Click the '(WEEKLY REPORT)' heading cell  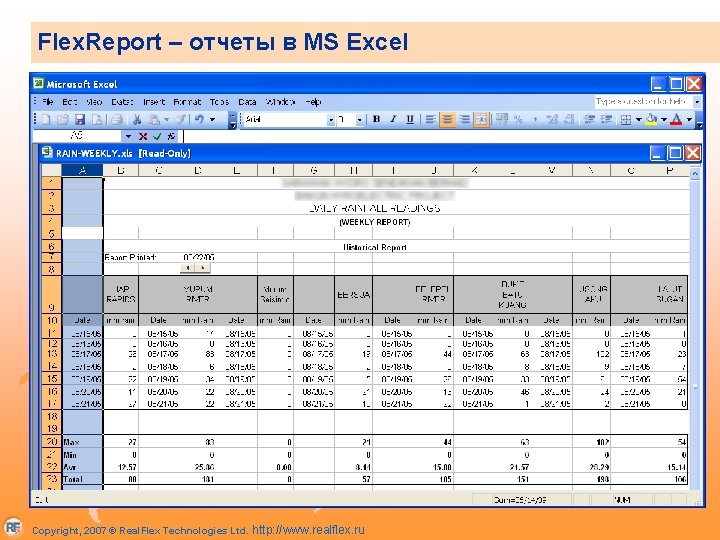pos(375,222)
